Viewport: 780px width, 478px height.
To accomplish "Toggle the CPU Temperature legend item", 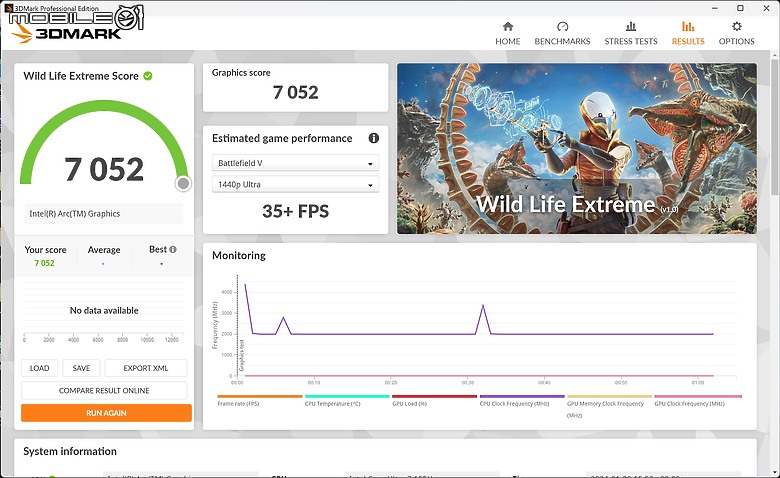I will (x=347, y=400).
